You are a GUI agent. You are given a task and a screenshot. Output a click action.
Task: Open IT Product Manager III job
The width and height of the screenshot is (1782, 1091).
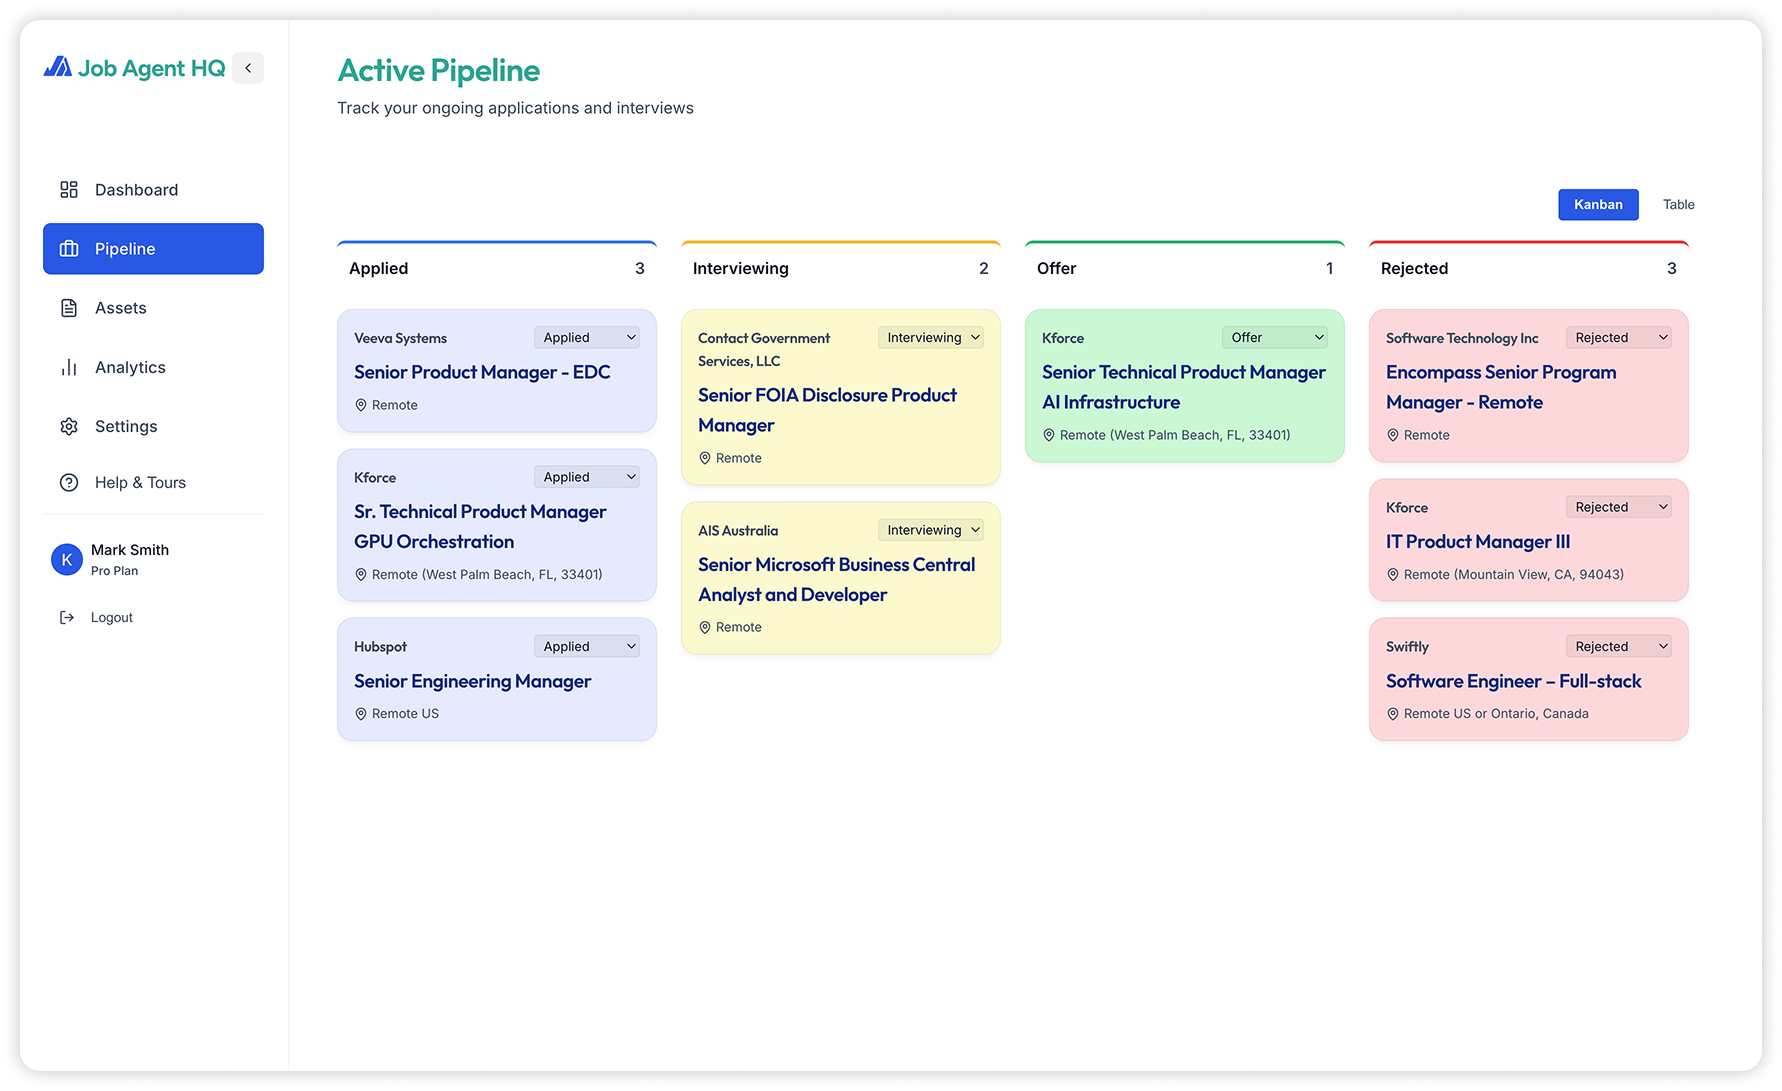tap(1478, 542)
